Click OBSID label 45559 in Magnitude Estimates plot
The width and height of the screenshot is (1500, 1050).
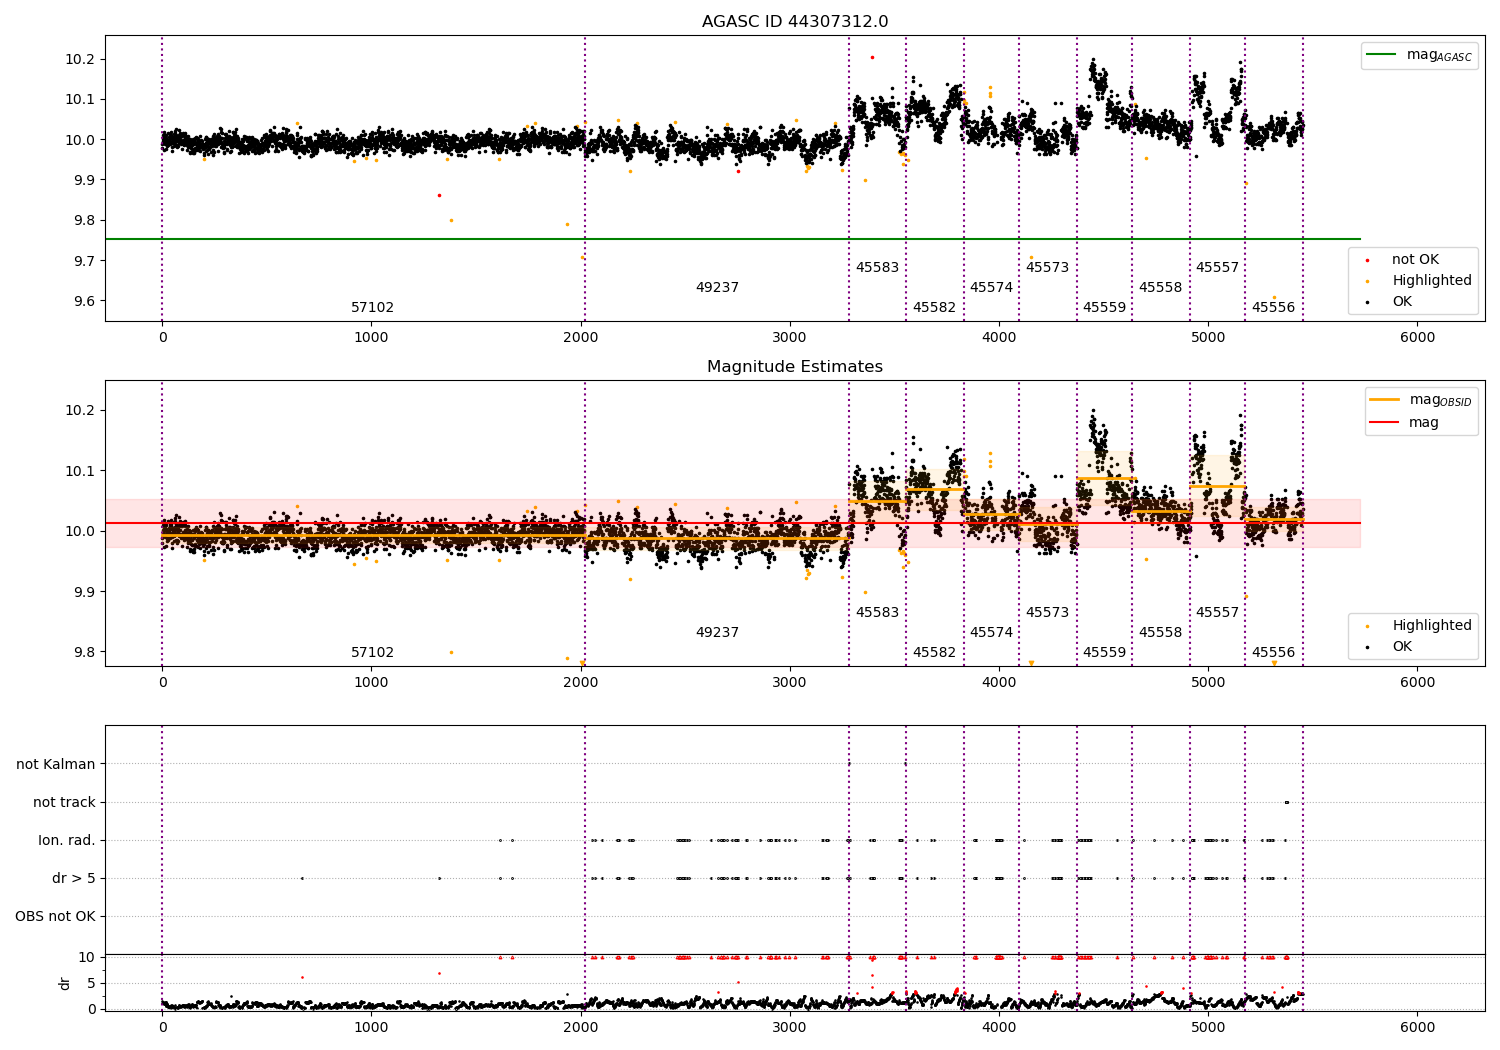(x=1104, y=653)
